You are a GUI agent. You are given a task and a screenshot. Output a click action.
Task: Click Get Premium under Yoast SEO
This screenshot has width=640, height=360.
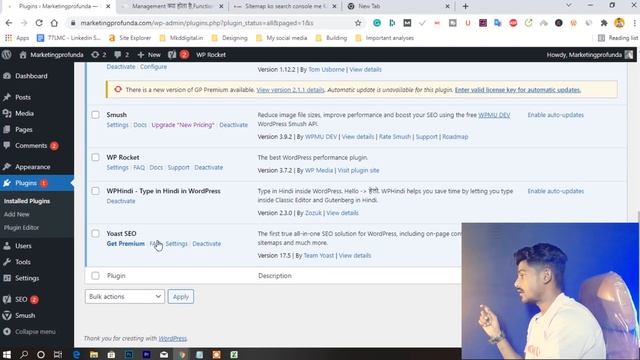click(126, 244)
